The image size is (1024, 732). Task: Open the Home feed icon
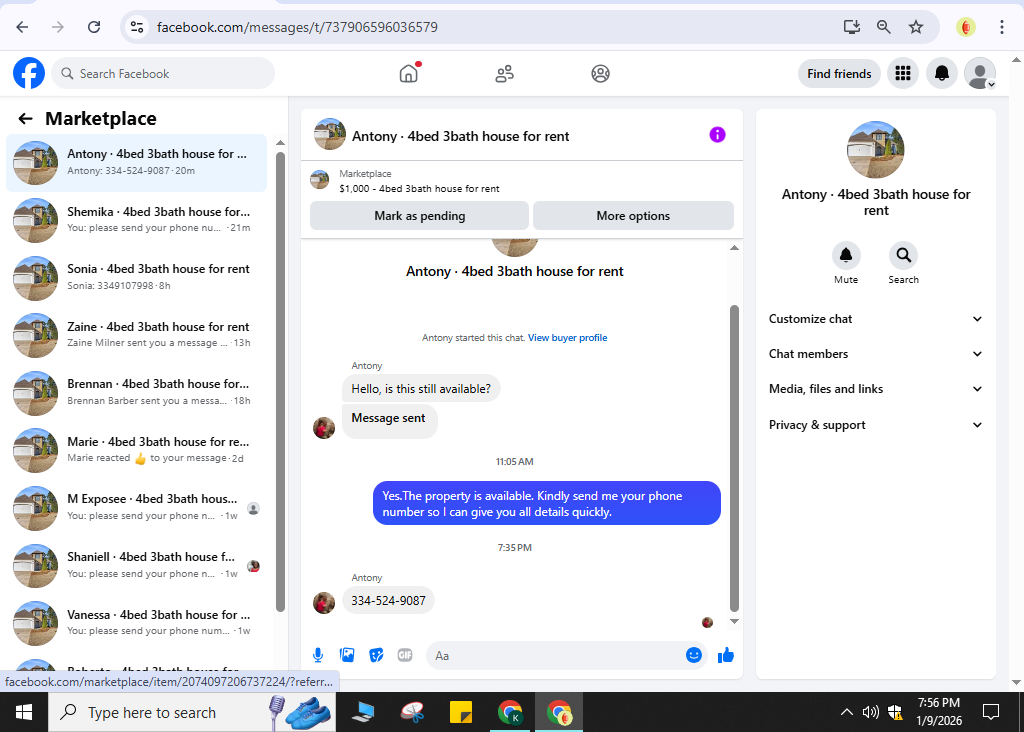tap(409, 73)
